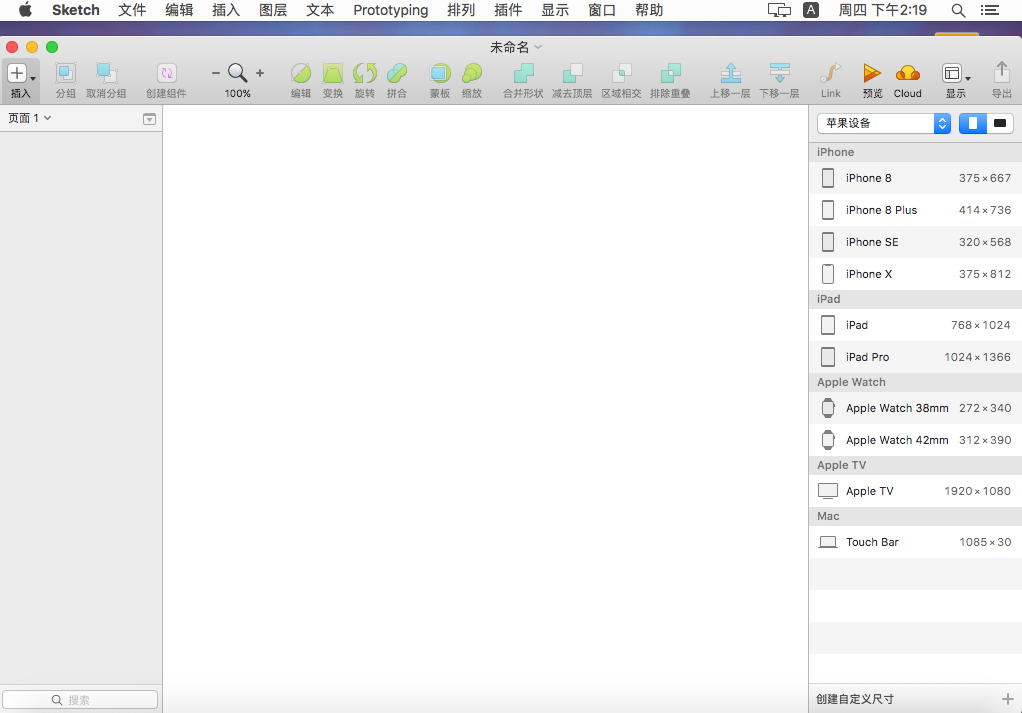
Task: Select the iPad 768×1024 preset
Action: [x=915, y=325]
